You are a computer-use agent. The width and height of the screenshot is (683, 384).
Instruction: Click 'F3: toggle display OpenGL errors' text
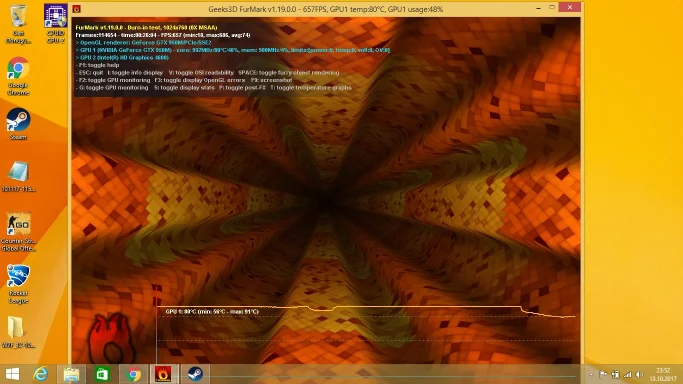click(x=200, y=80)
